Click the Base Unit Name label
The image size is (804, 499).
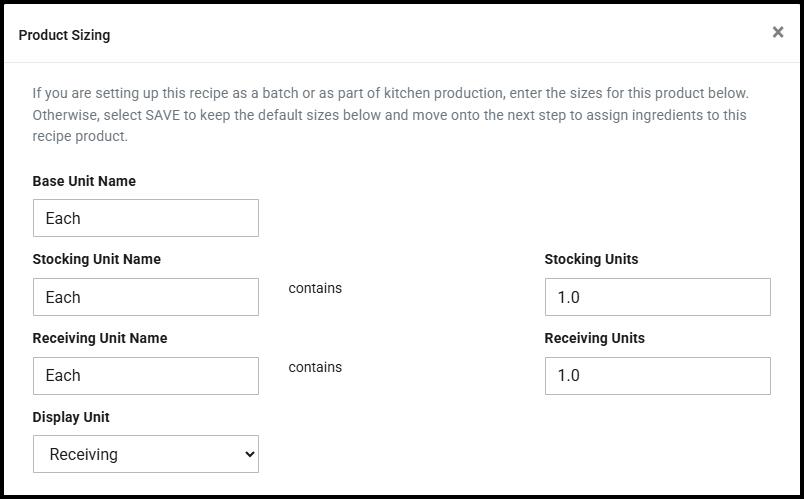[x=84, y=181]
